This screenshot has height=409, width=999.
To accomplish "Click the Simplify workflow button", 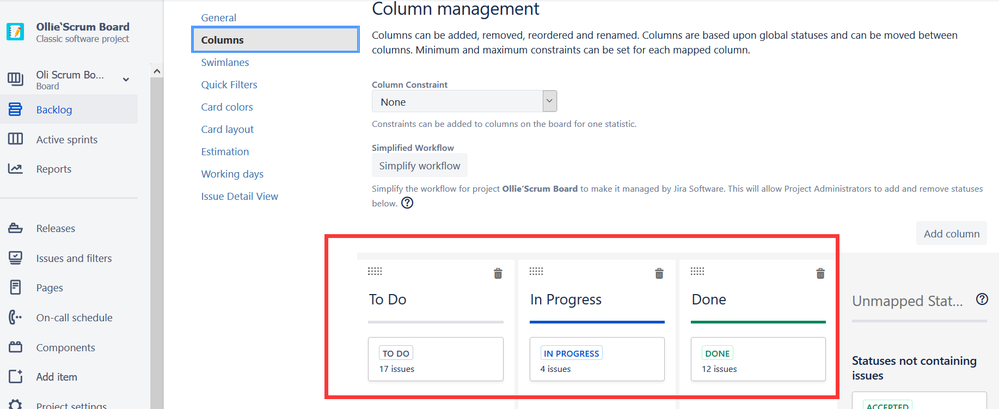I will [420, 166].
